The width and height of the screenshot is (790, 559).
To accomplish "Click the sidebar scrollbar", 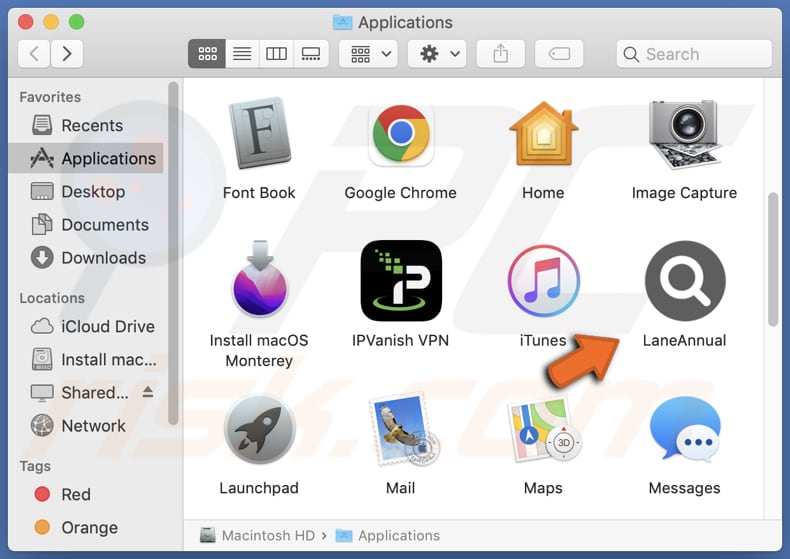I will (173, 253).
